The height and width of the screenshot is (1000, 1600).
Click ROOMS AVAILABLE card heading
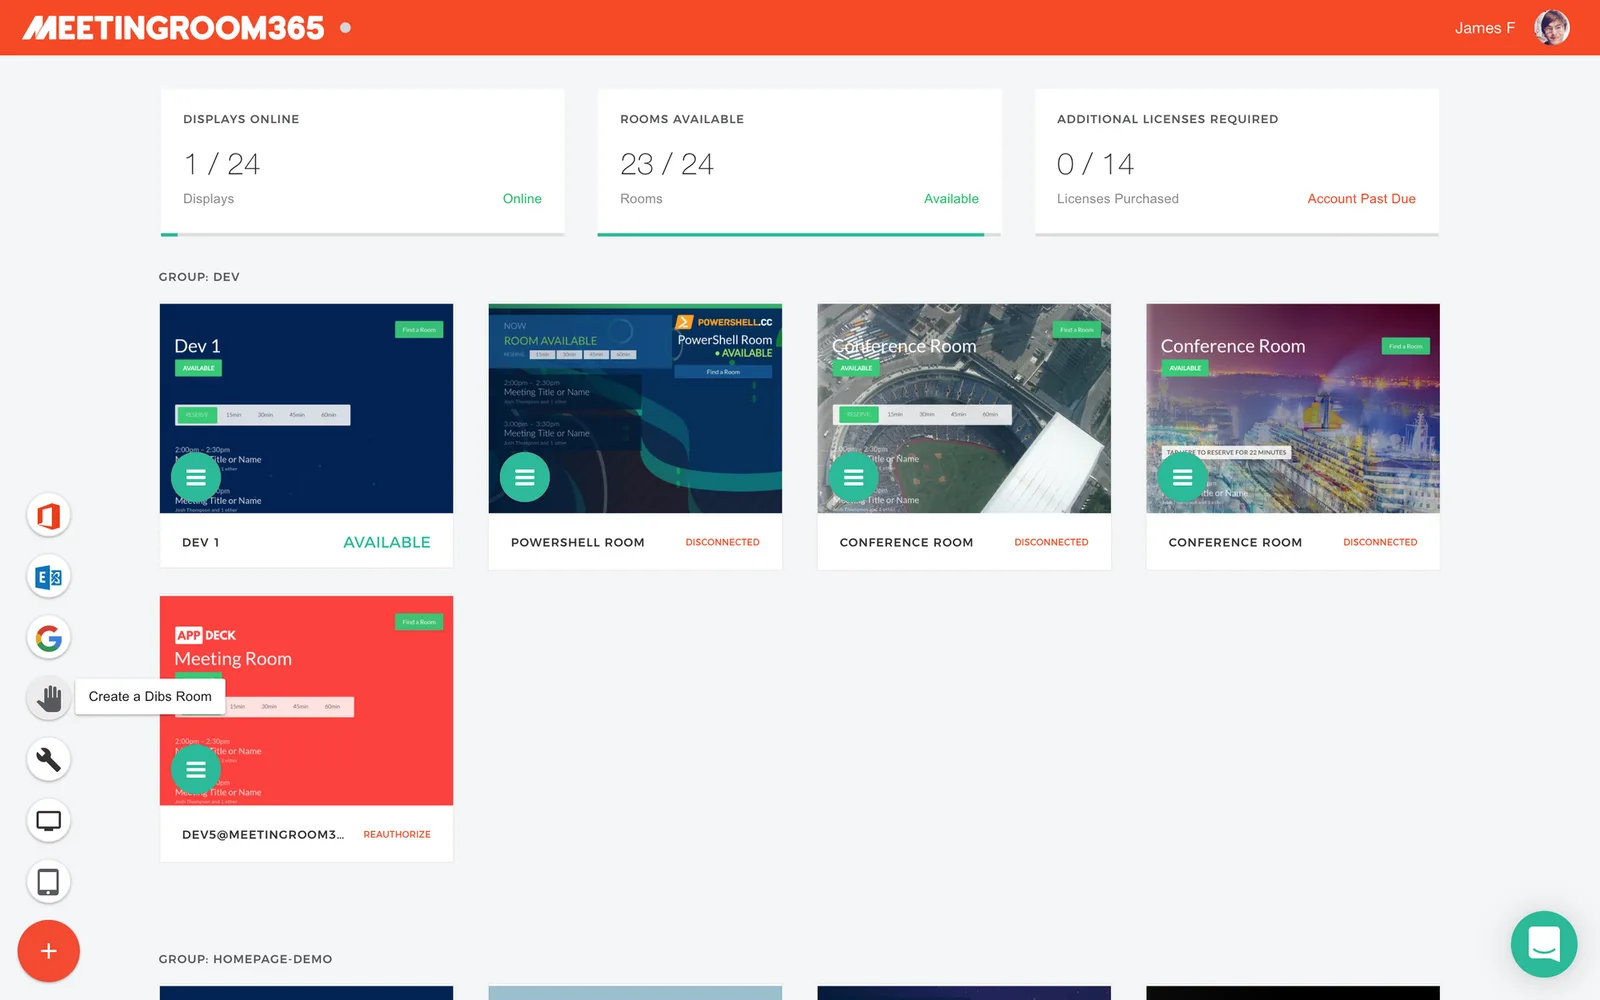point(682,119)
